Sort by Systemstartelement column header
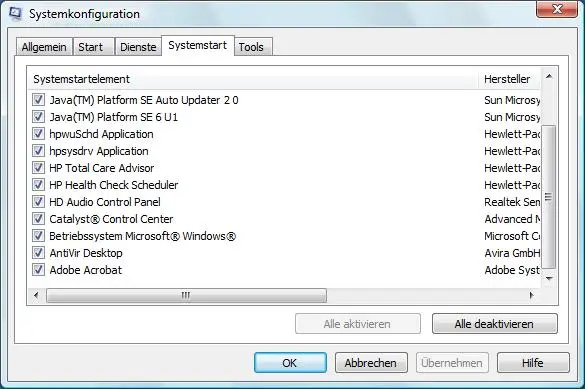The width and height of the screenshot is (585, 389). tap(253, 79)
